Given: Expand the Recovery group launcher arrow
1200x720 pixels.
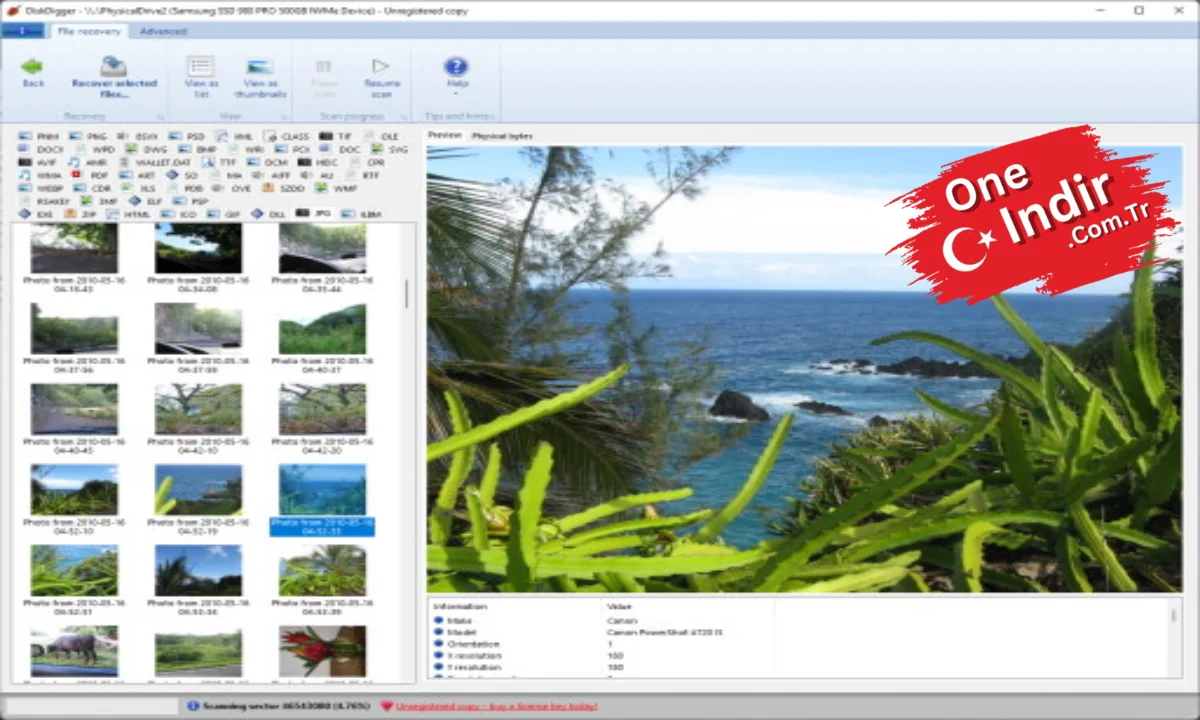Looking at the screenshot, I should (159, 117).
